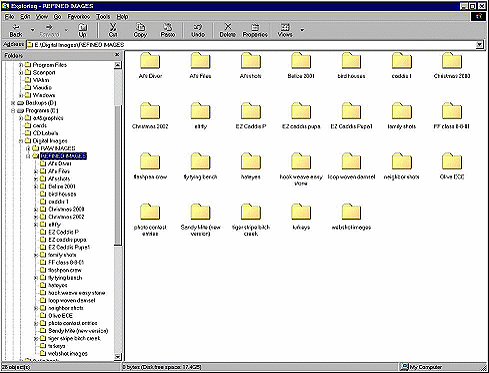Click the Folders tree scrollbar up arrow
The width and height of the screenshot is (489, 373).
click(x=118, y=65)
